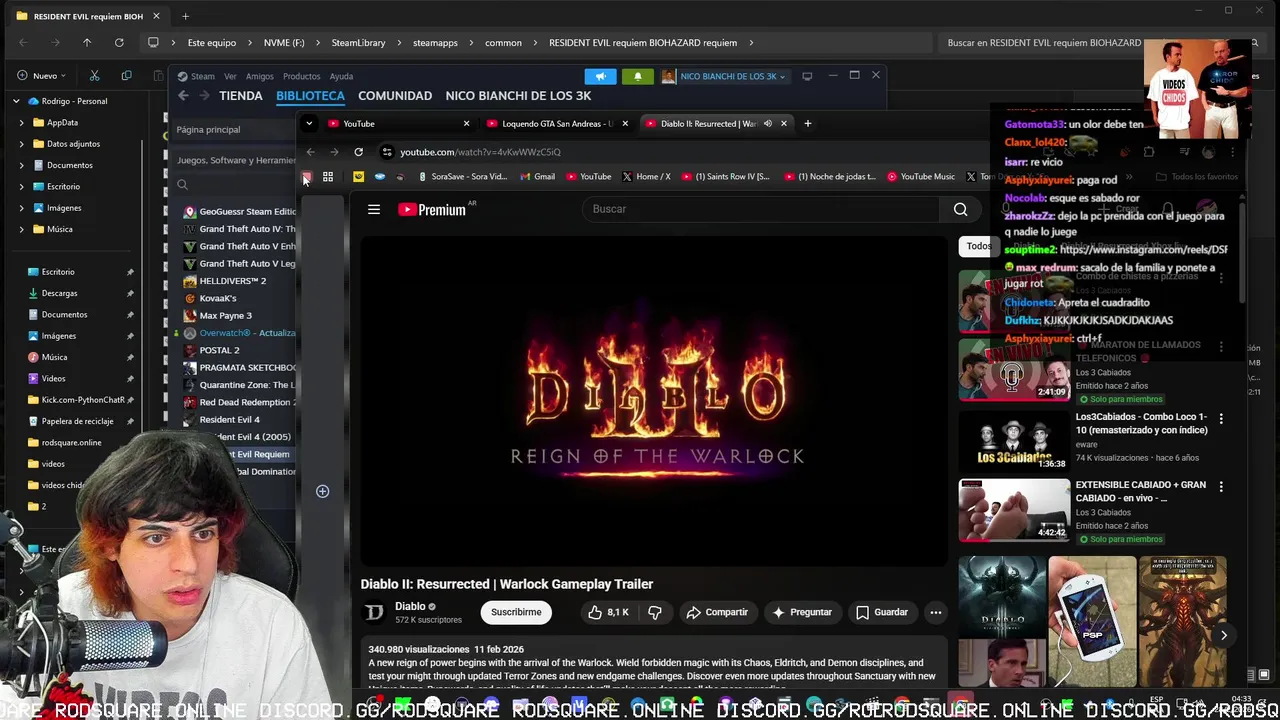Click Copy icon in File Explorer toolbar
The height and width of the screenshot is (720, 1280).
pyautogui.click(x=126, y=76)
